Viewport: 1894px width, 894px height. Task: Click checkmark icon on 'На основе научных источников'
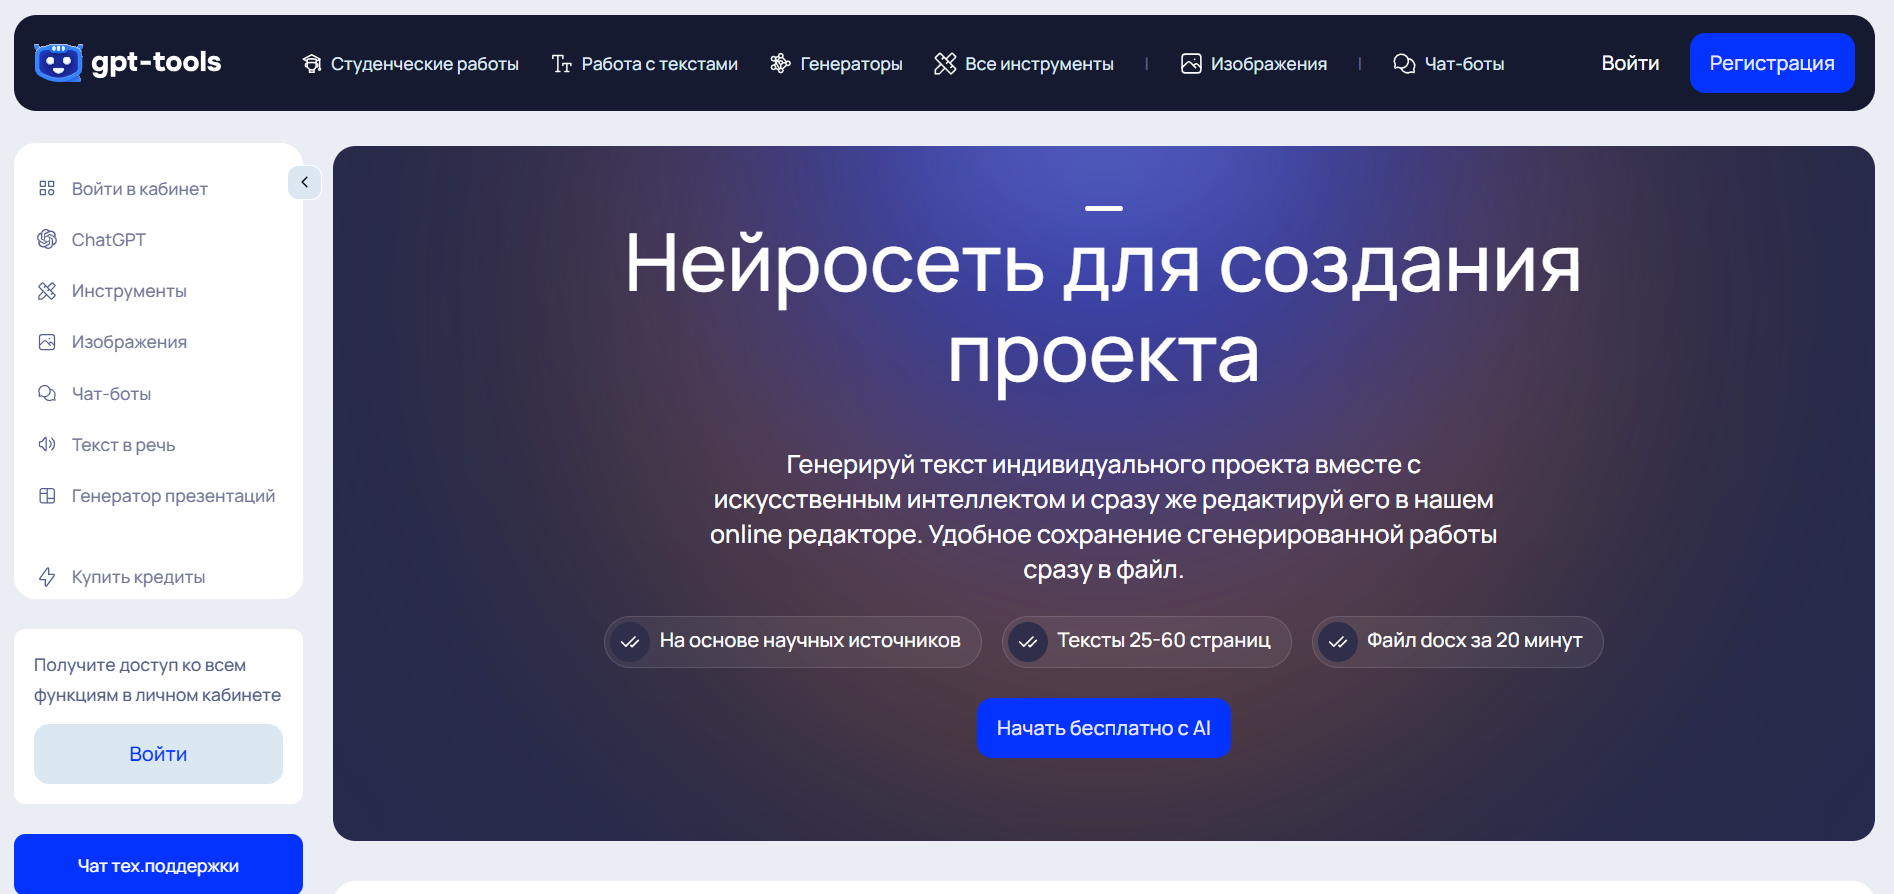630,642
